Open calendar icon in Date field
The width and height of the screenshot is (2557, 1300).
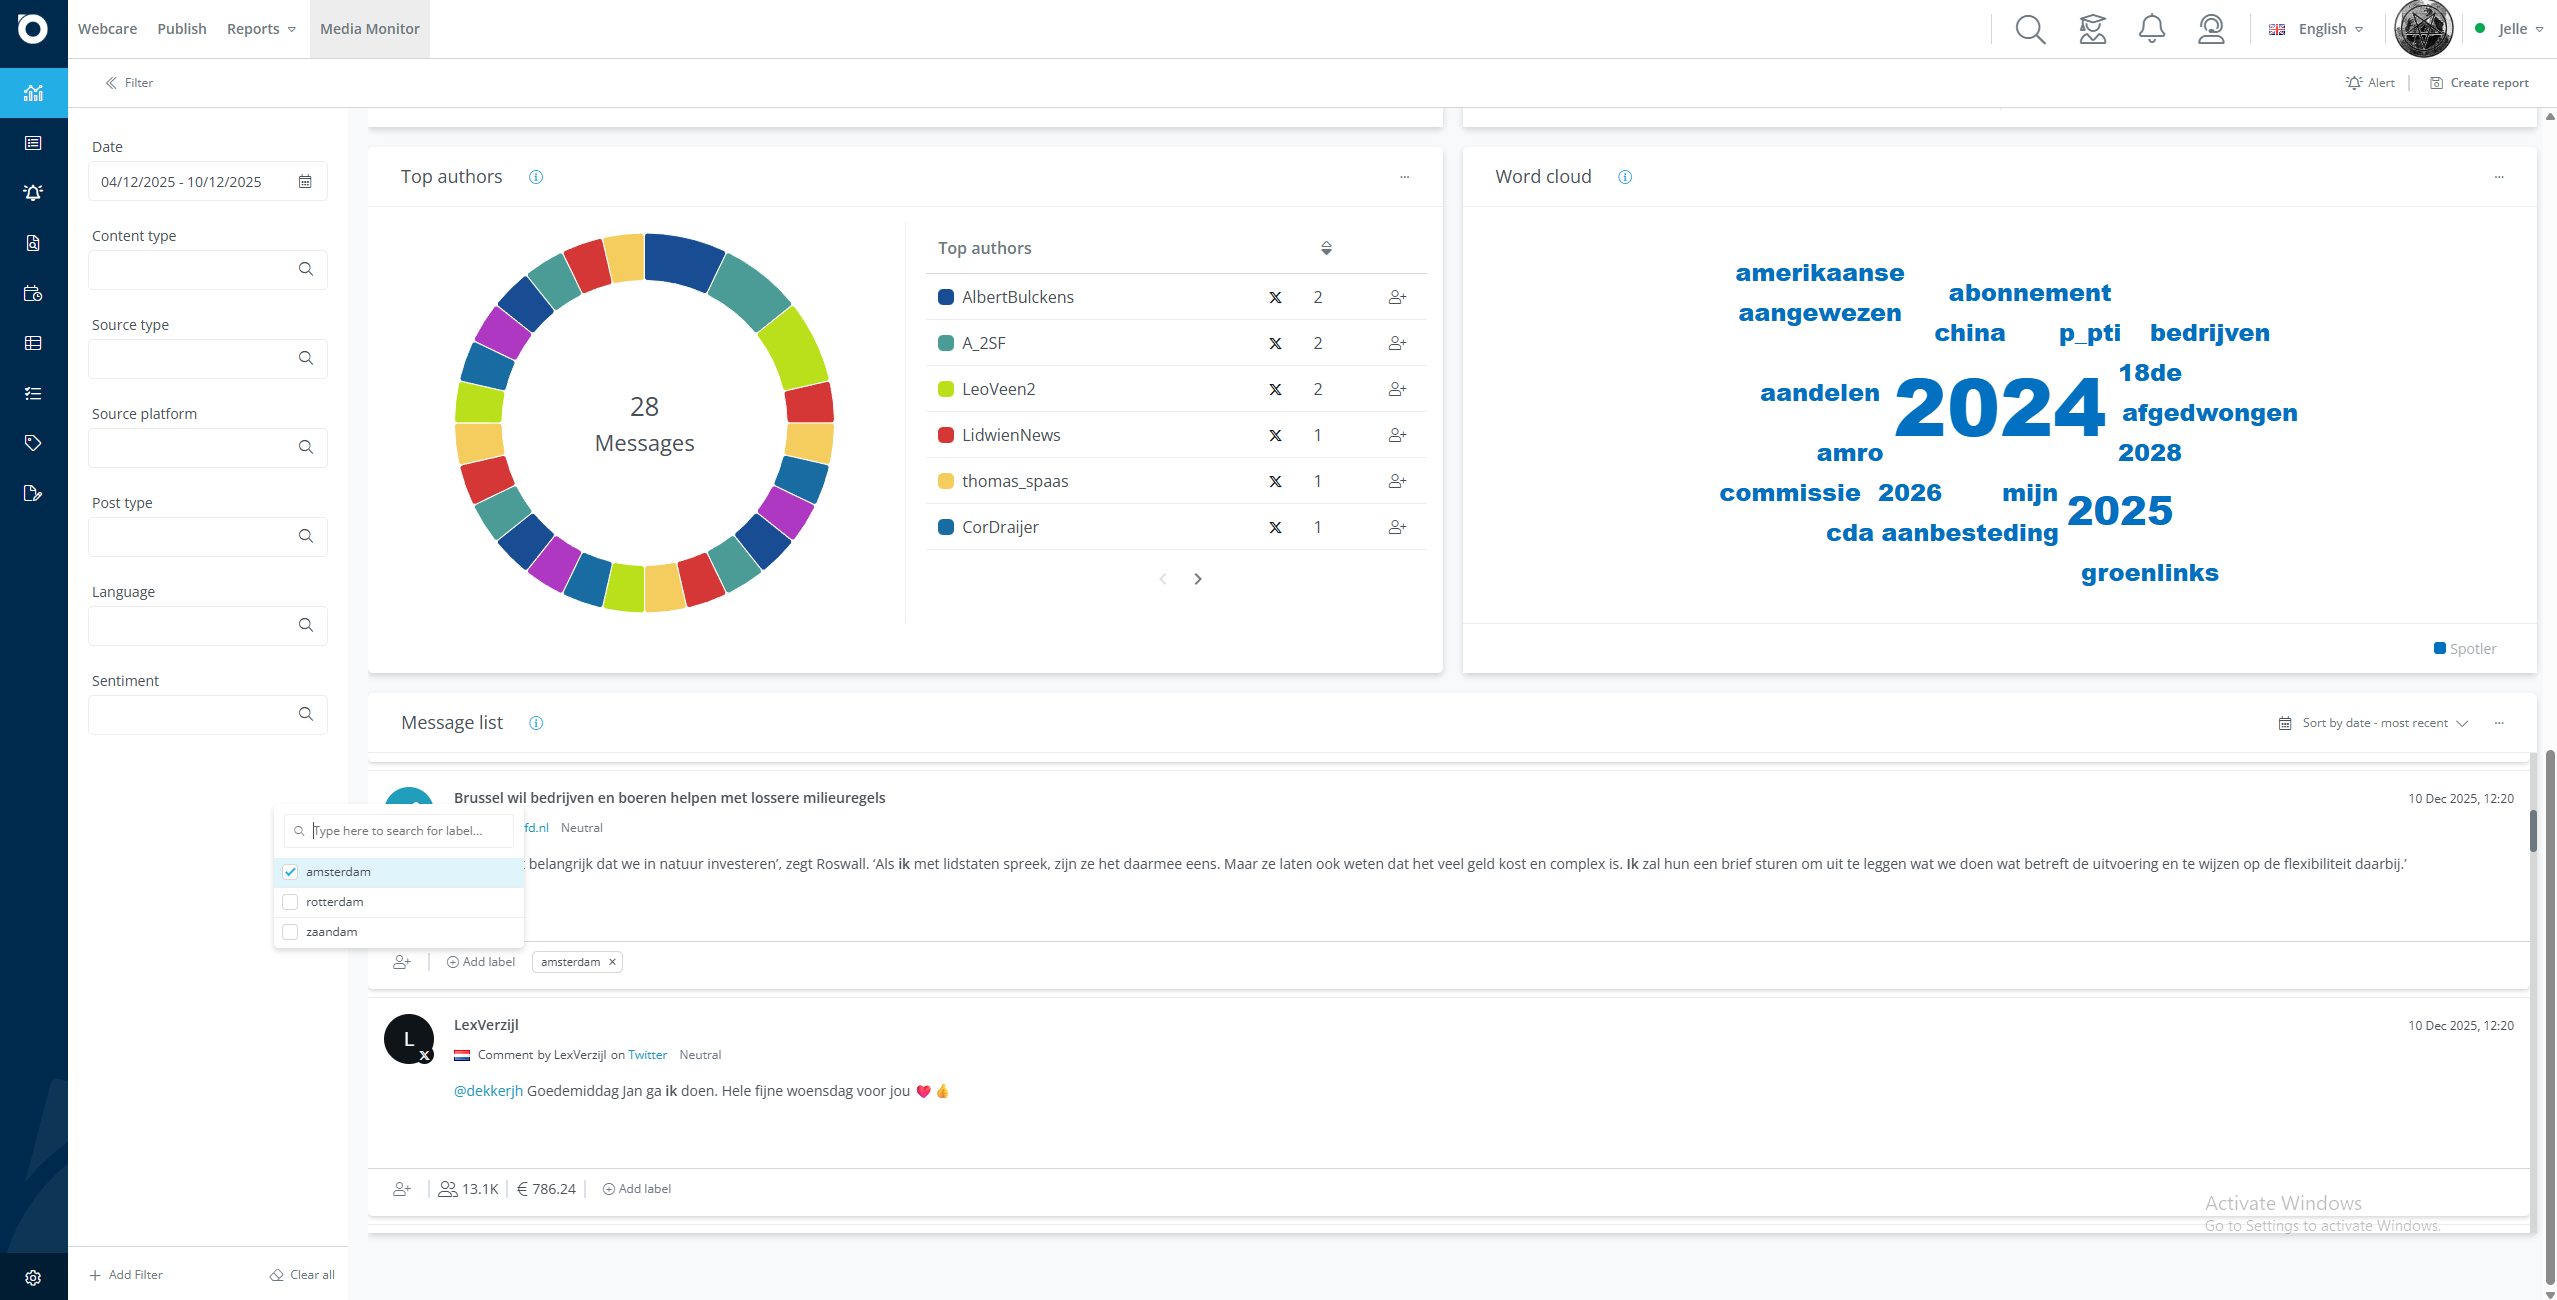point(305,182)
